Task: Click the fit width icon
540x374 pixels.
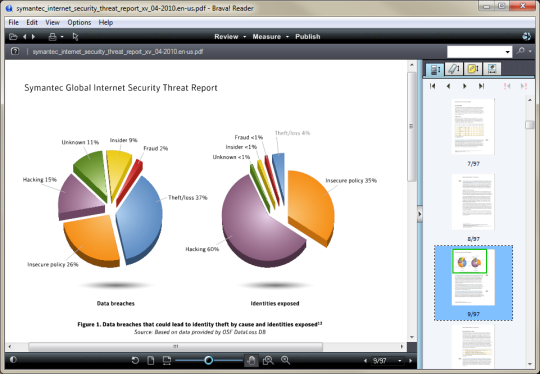Action: coord(167,360)
